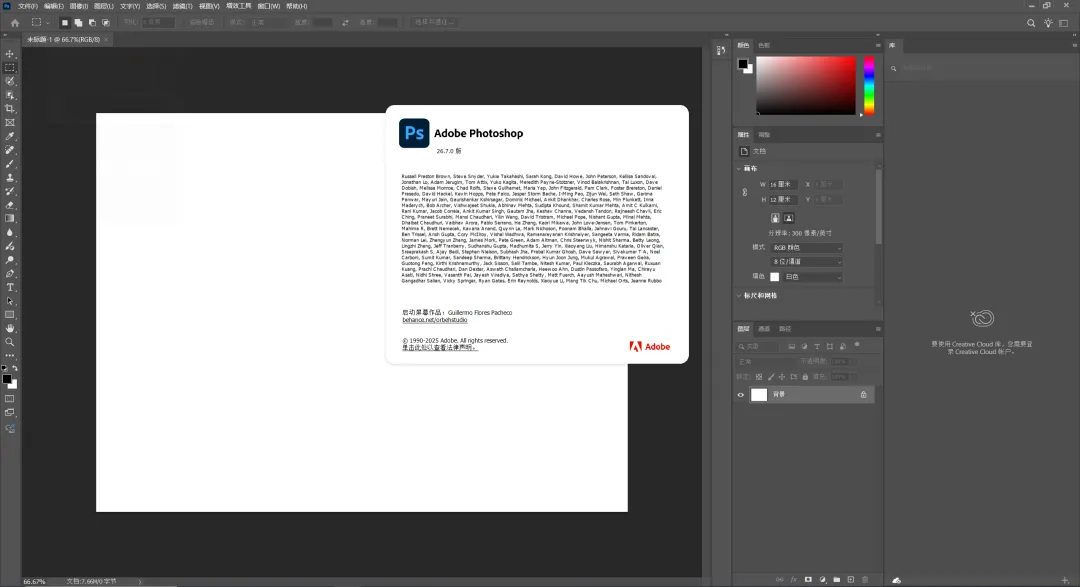Viewport: 1080px width, 587px height.
Task: Switch to the 通道 channels tab
Action: pyautogui.click(x=764, y=329)
